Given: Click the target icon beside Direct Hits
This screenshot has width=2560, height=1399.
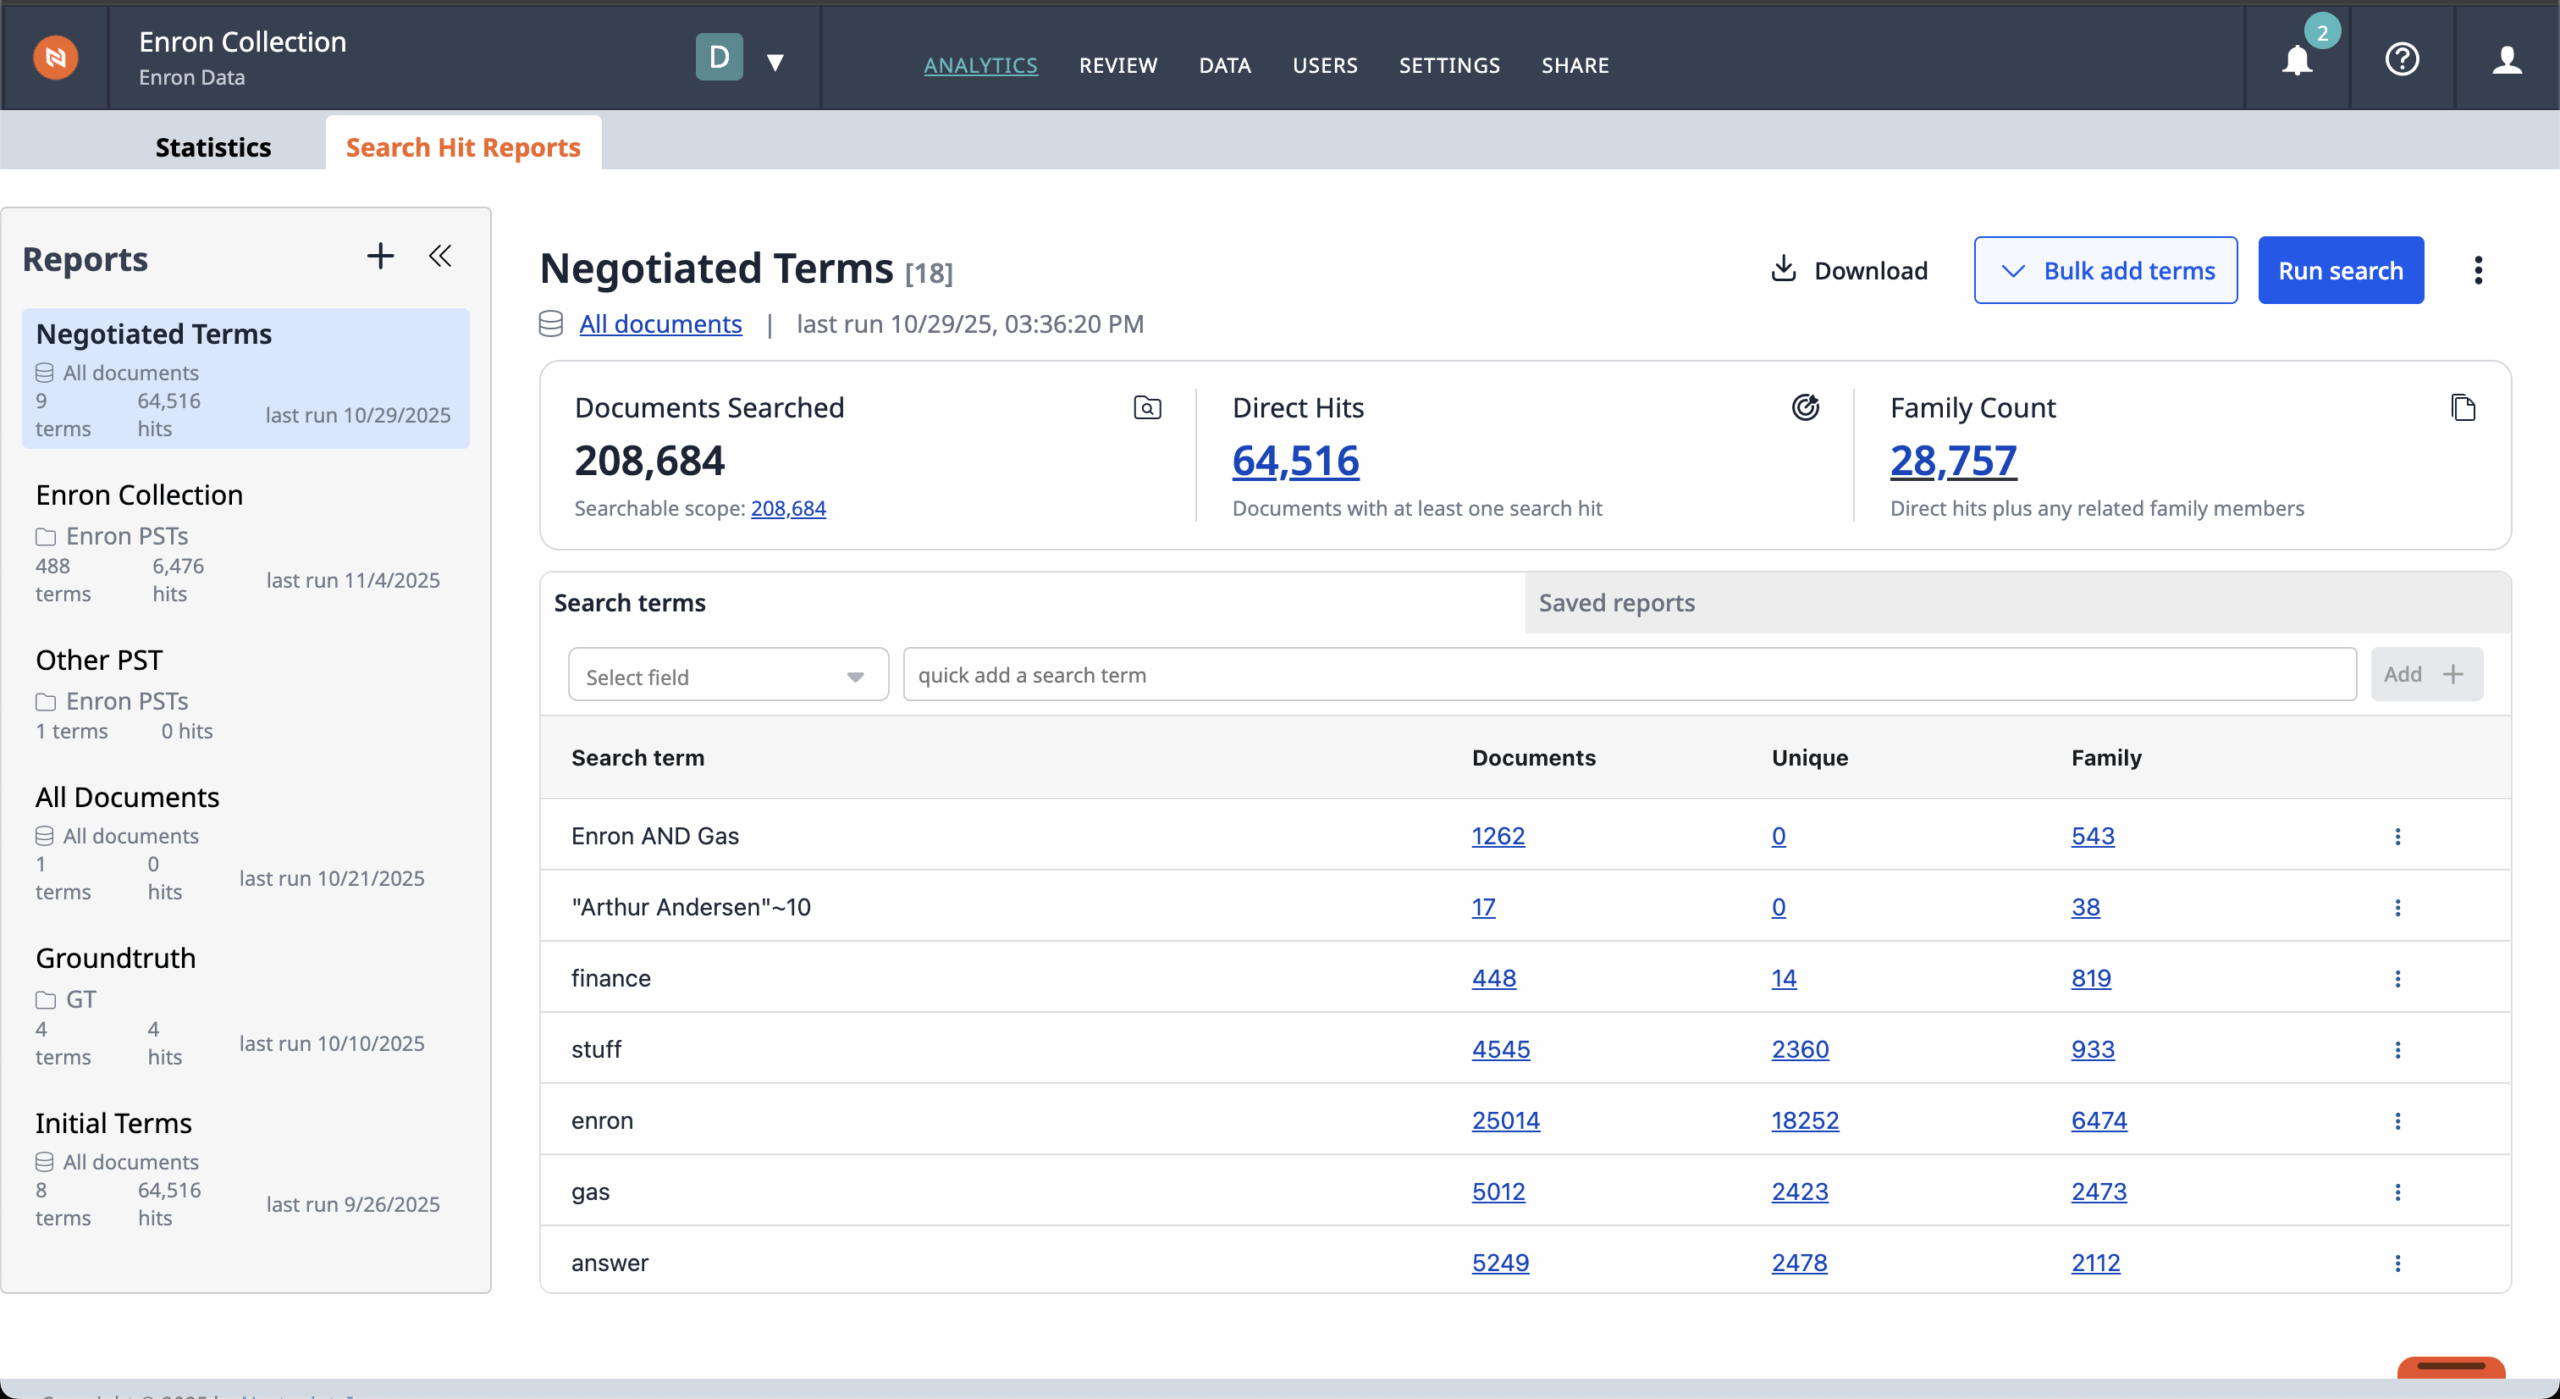Looking at the screenshot, I should pyautogui.click(x=1806, y=407).
